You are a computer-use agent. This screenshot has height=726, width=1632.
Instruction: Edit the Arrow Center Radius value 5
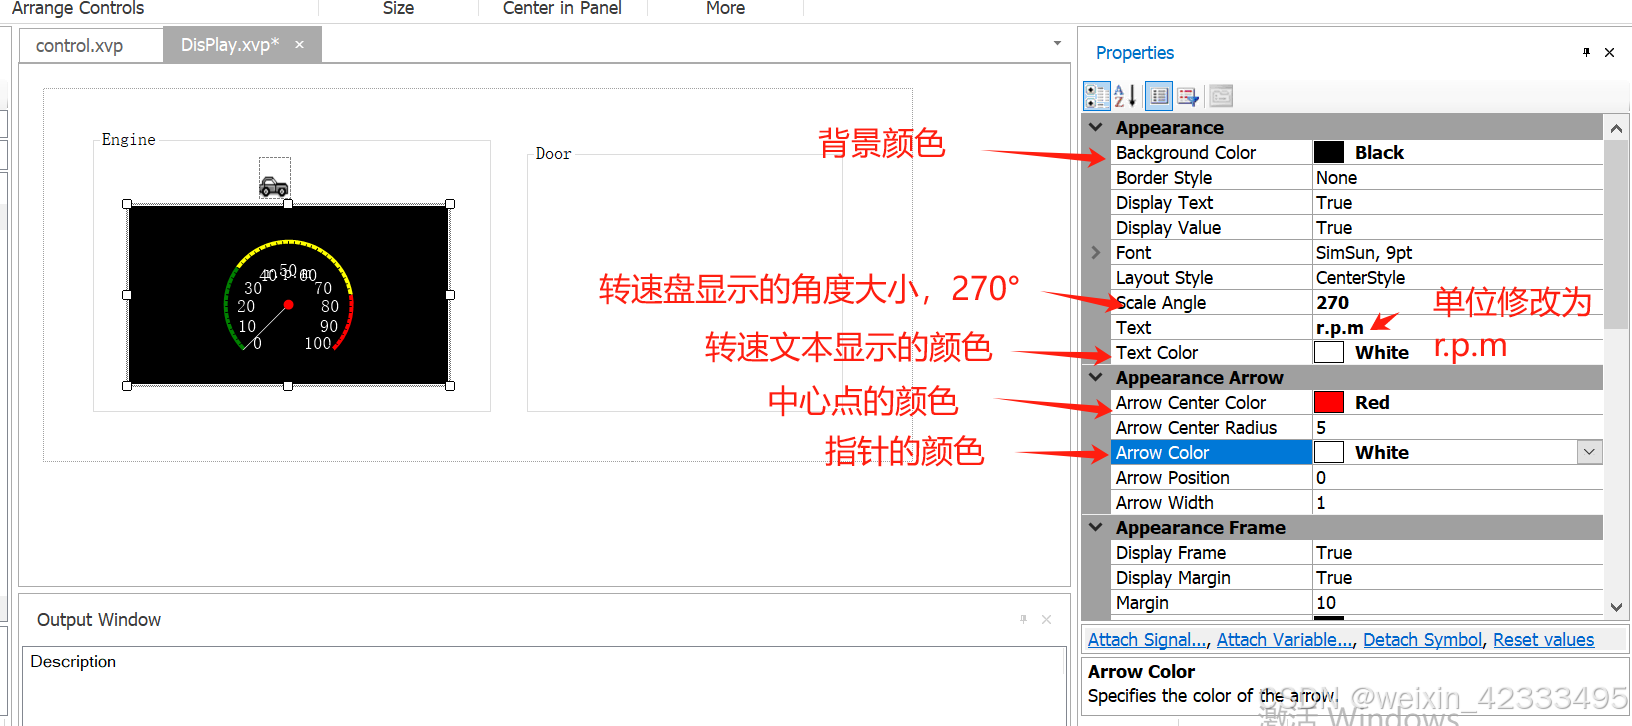pos(1457,427)
